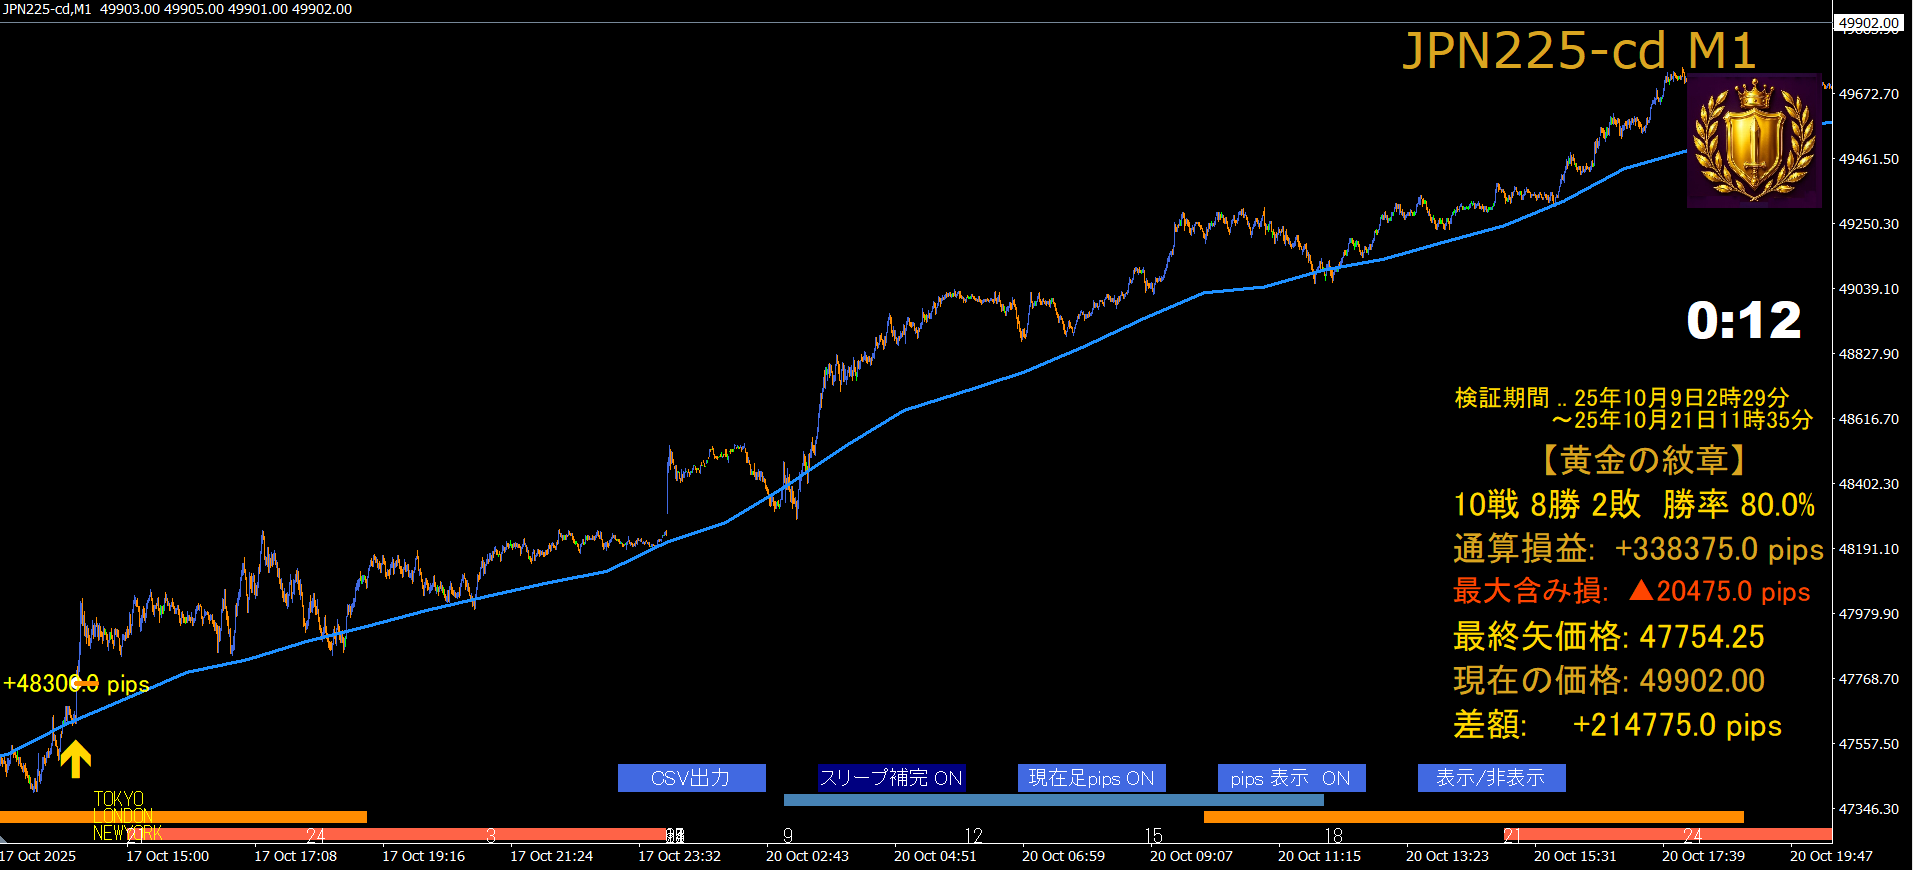1913x870 pixels.
Task: Click the +48300.0 pips profit label
Action: click(76, 684)
